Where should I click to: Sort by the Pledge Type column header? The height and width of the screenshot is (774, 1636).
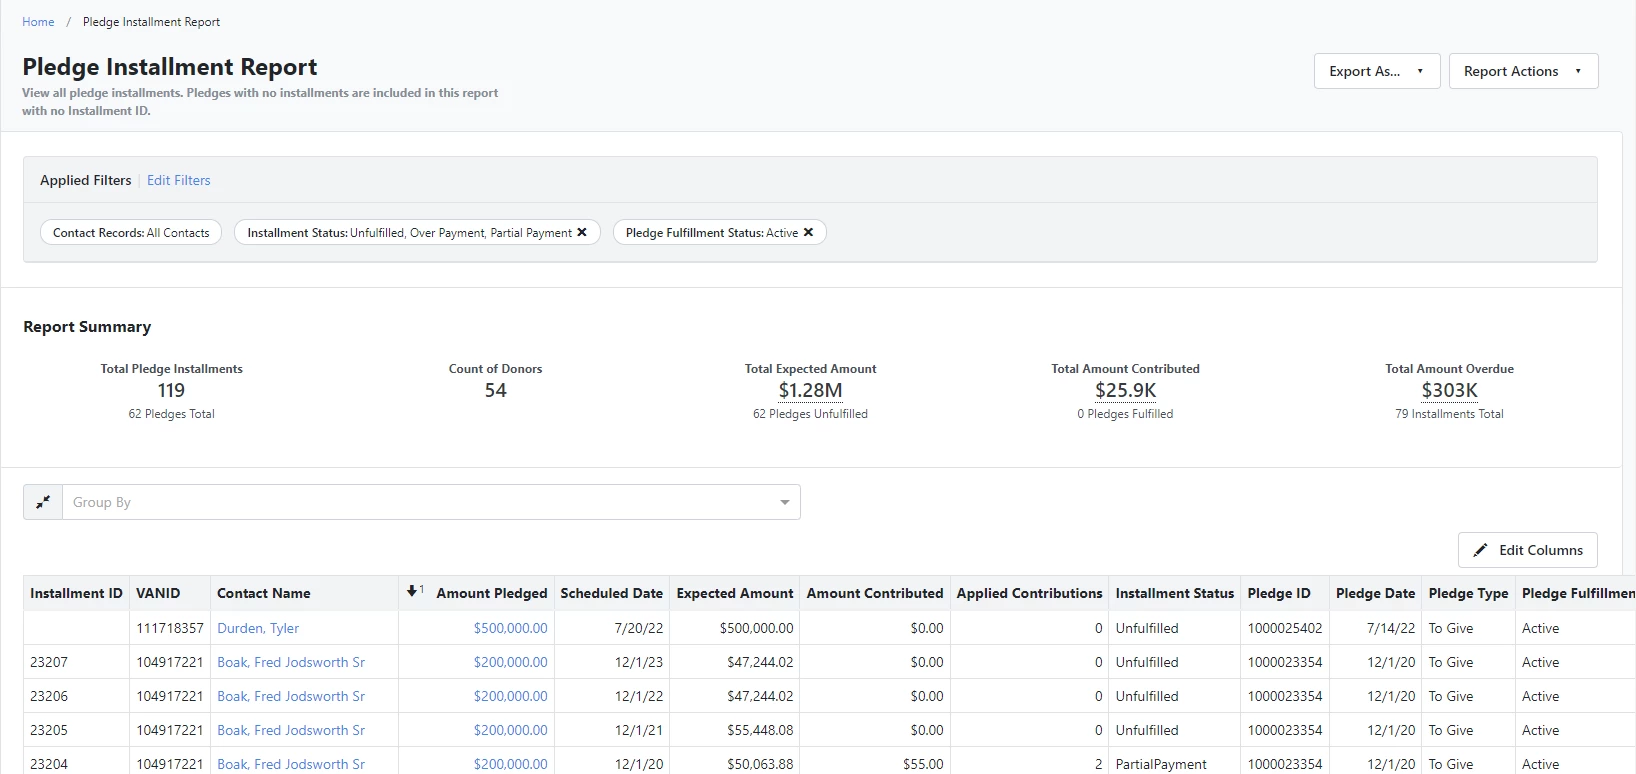tap(1468, 593)
